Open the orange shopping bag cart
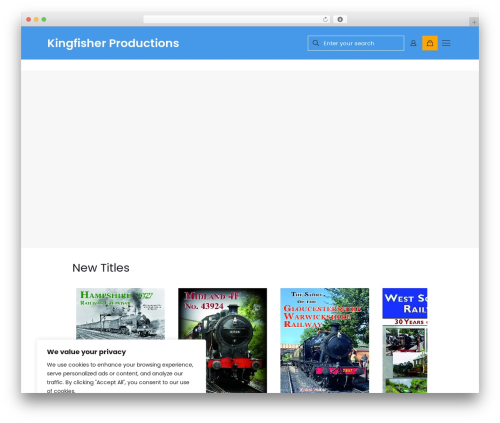Image resolution: width=500 pixels, height=423 pixels. click(430, 43)
